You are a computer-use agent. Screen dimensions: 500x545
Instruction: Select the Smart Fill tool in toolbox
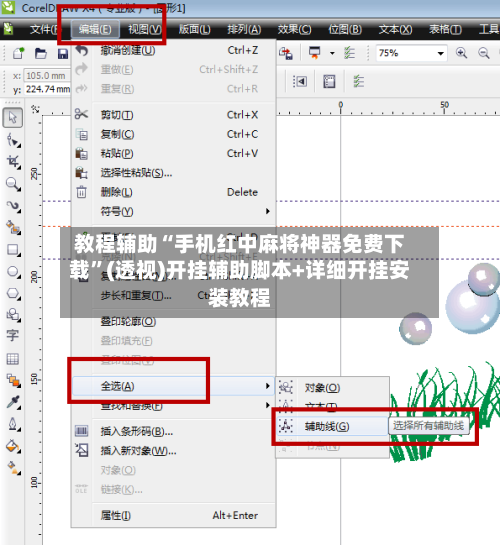point(13,228)
